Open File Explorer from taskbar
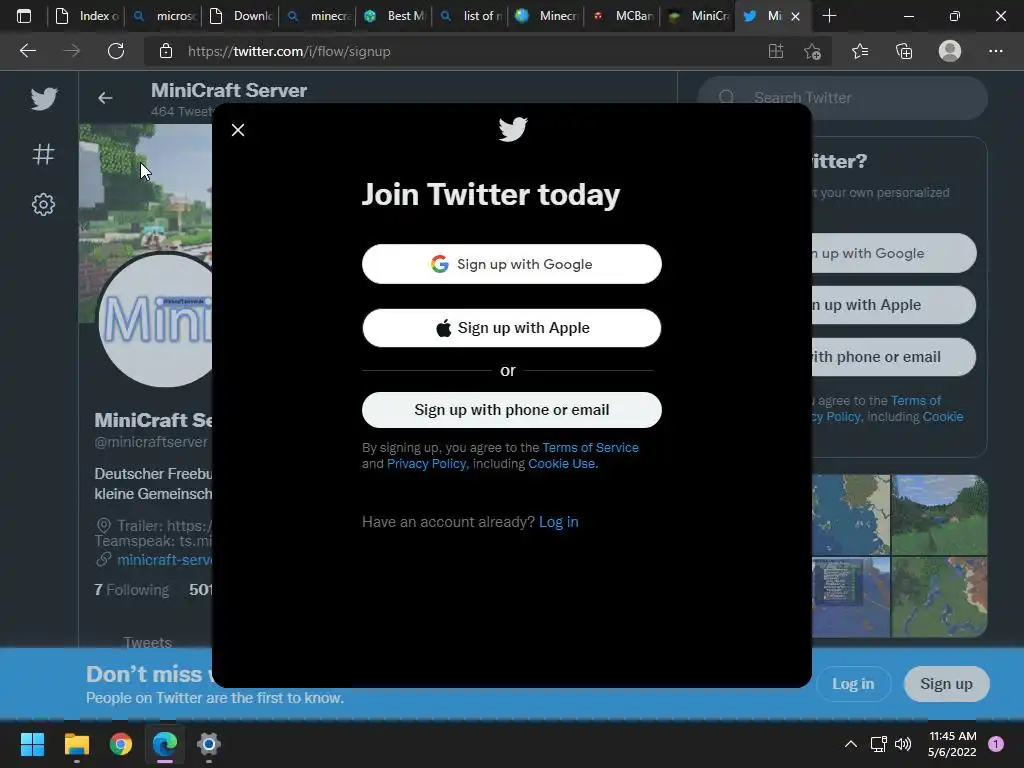The image size is (1024, 768). point(76,744)
